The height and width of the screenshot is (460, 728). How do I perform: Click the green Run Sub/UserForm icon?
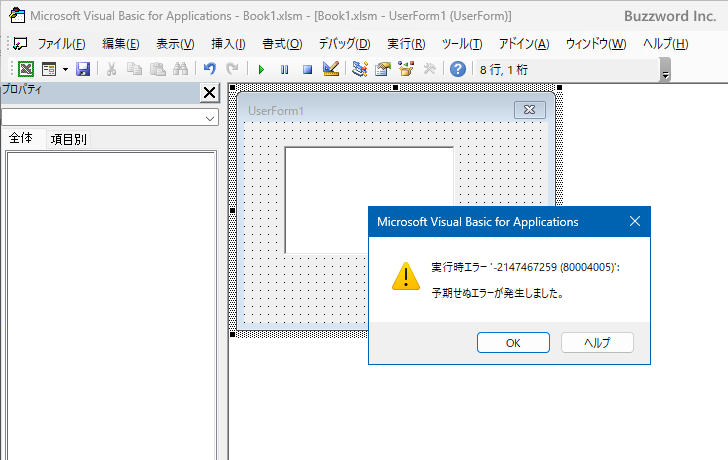tap(261, 70)
